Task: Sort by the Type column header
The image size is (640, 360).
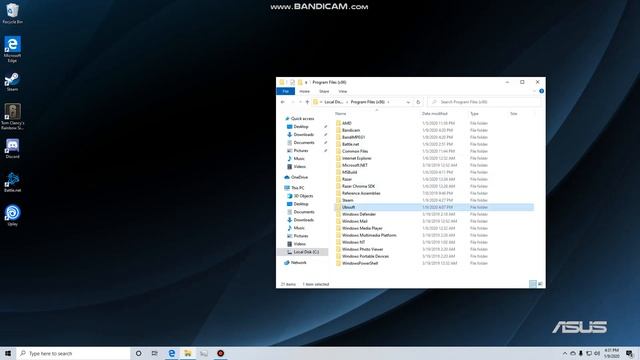Action: (474, 113)
